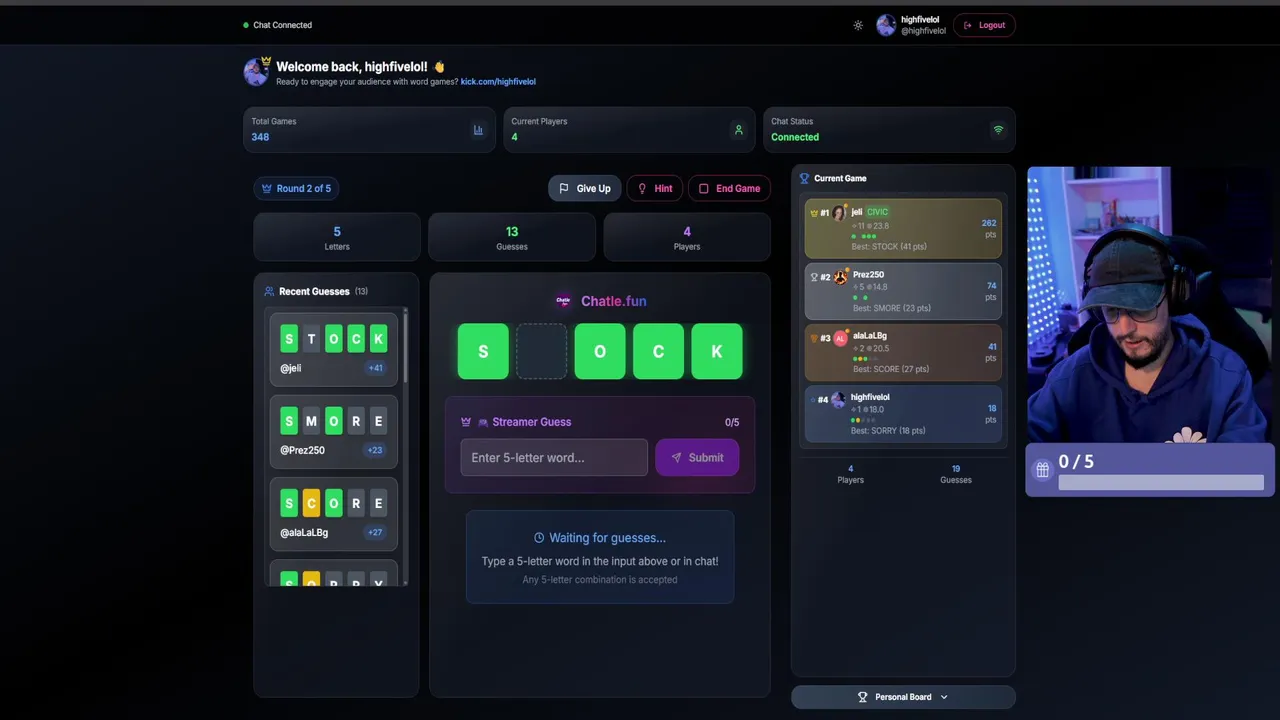Select the #3 alaLaLBg leaderboard row
This screenshot has width=1280, height=720.
click(x=903, y=352)
